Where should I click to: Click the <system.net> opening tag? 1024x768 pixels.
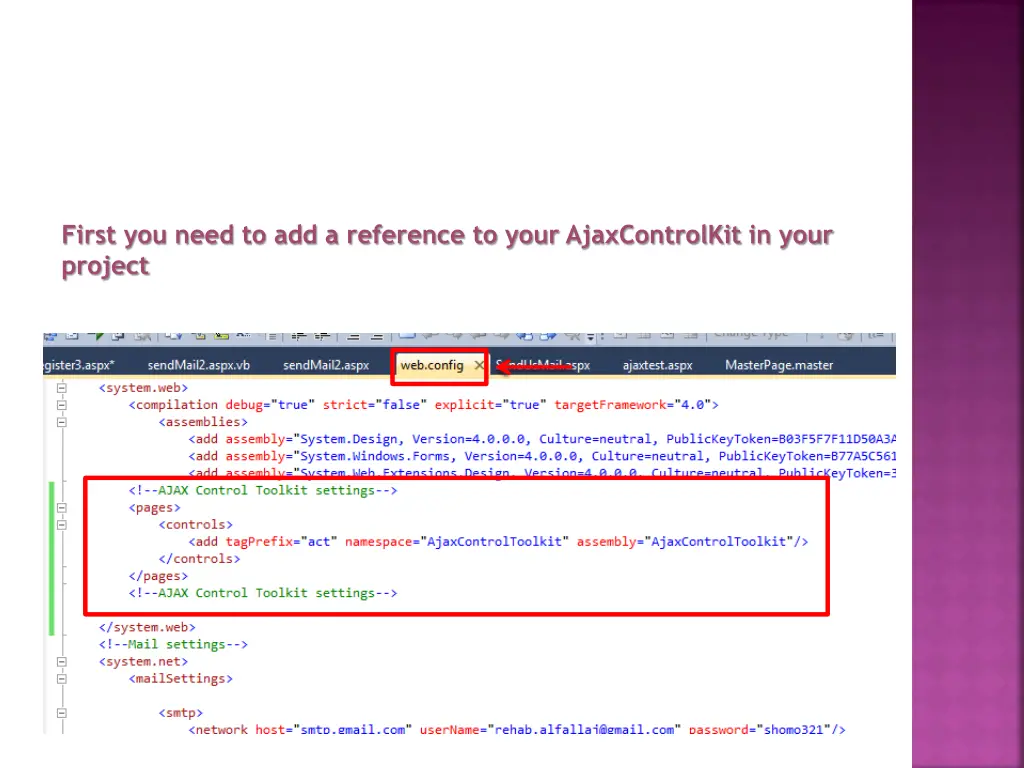[x=143, y=662]
